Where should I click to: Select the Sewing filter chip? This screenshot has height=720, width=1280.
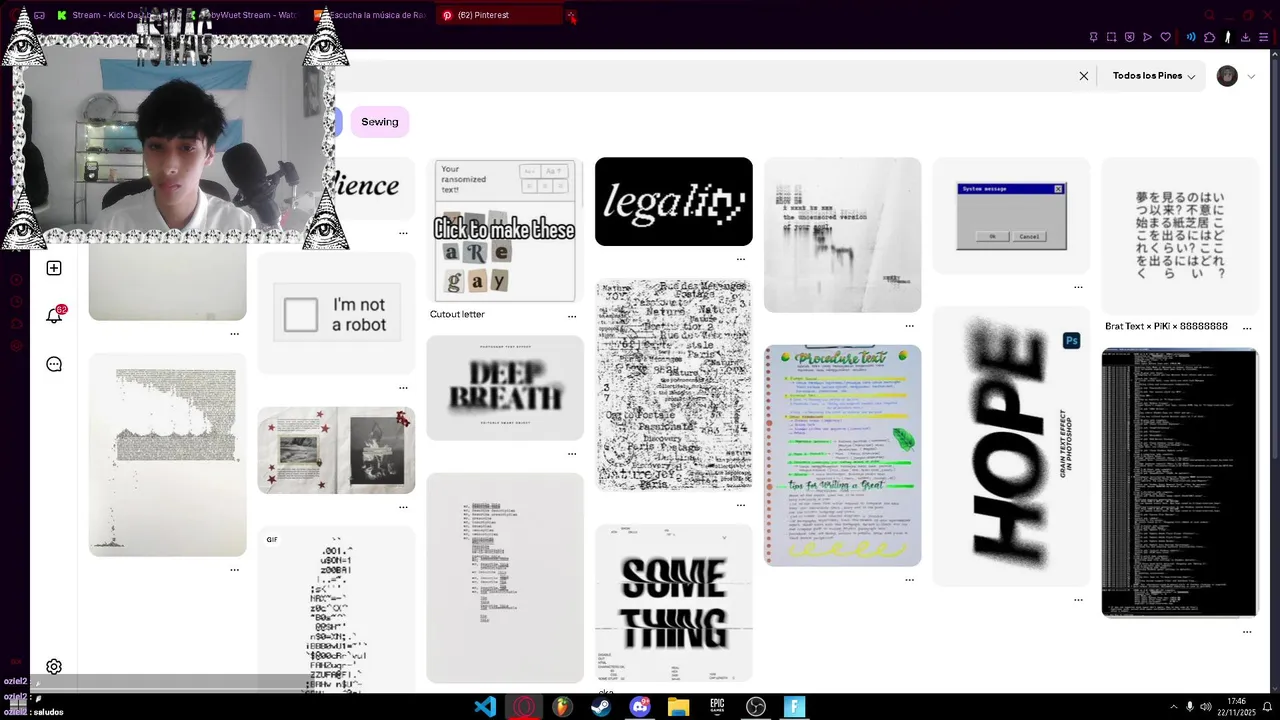[380, 122]
